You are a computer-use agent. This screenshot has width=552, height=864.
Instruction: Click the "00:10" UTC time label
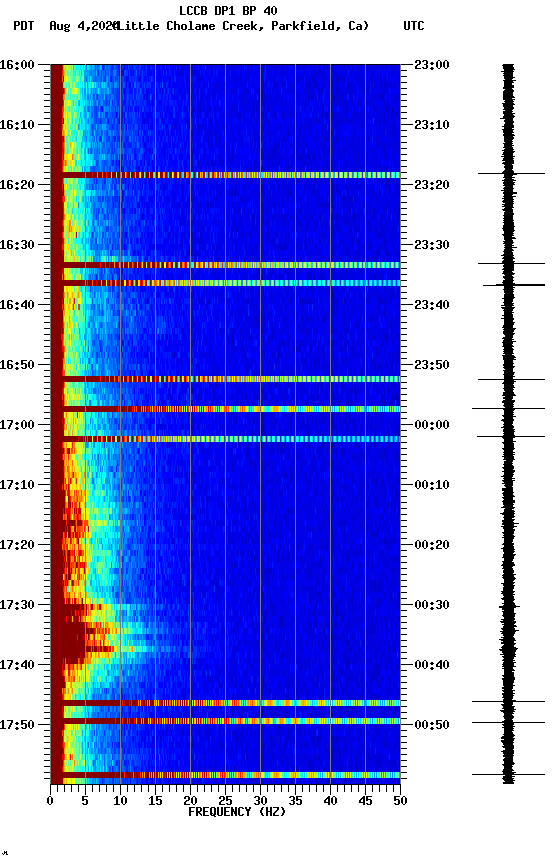[432, 485]
